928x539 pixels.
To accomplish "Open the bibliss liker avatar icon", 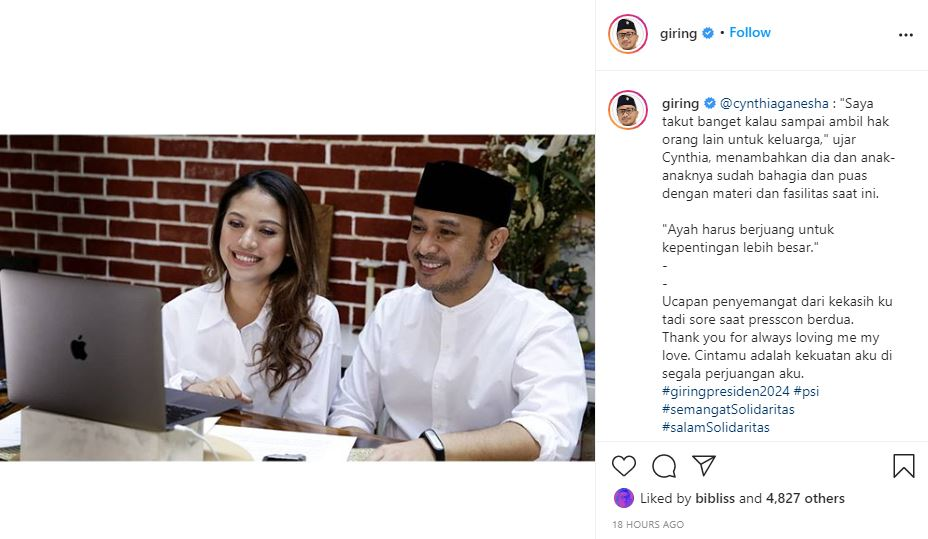I will (624, 498).
